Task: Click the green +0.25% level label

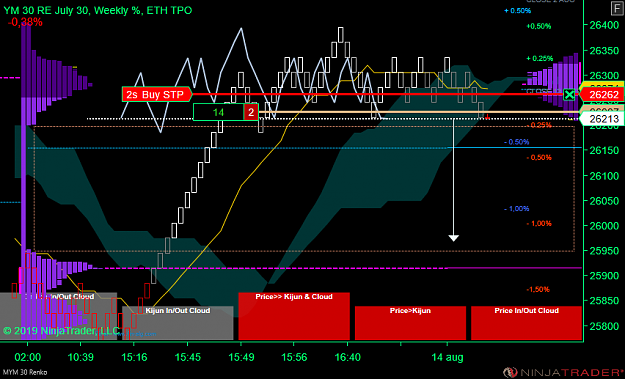Action: pos(540,59)
